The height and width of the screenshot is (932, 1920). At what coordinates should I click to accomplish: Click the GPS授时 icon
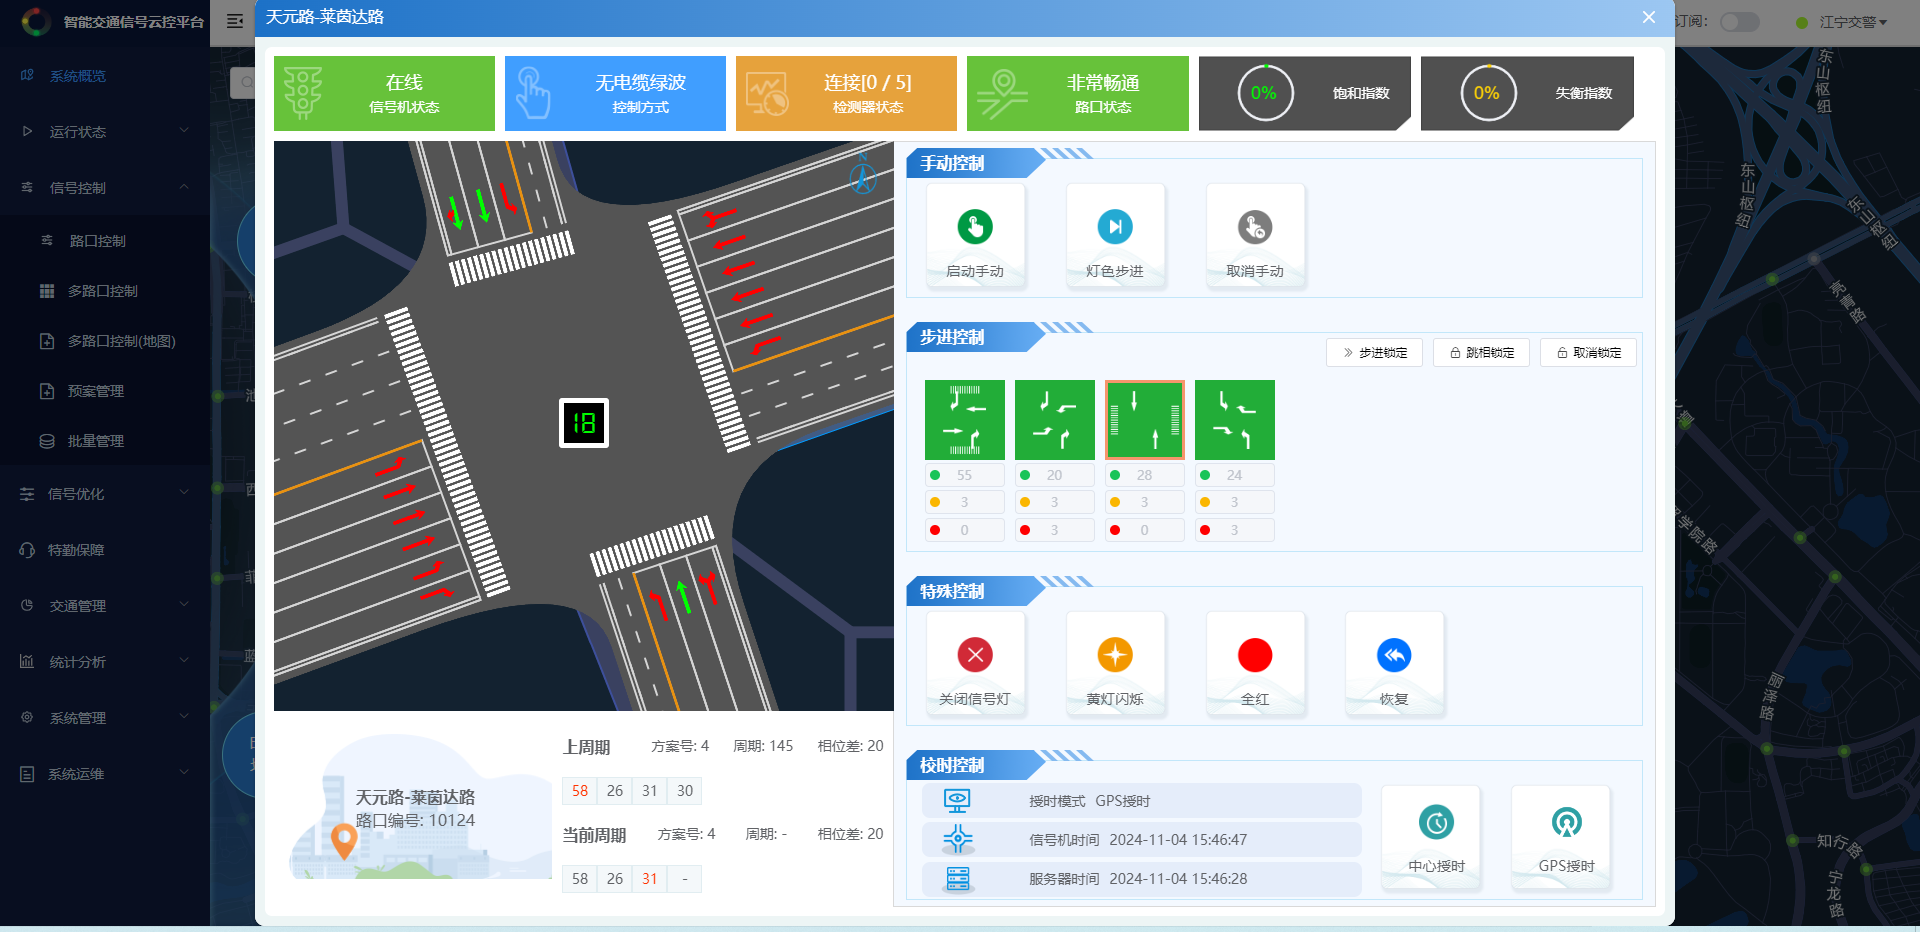(x=1567, y=823)
